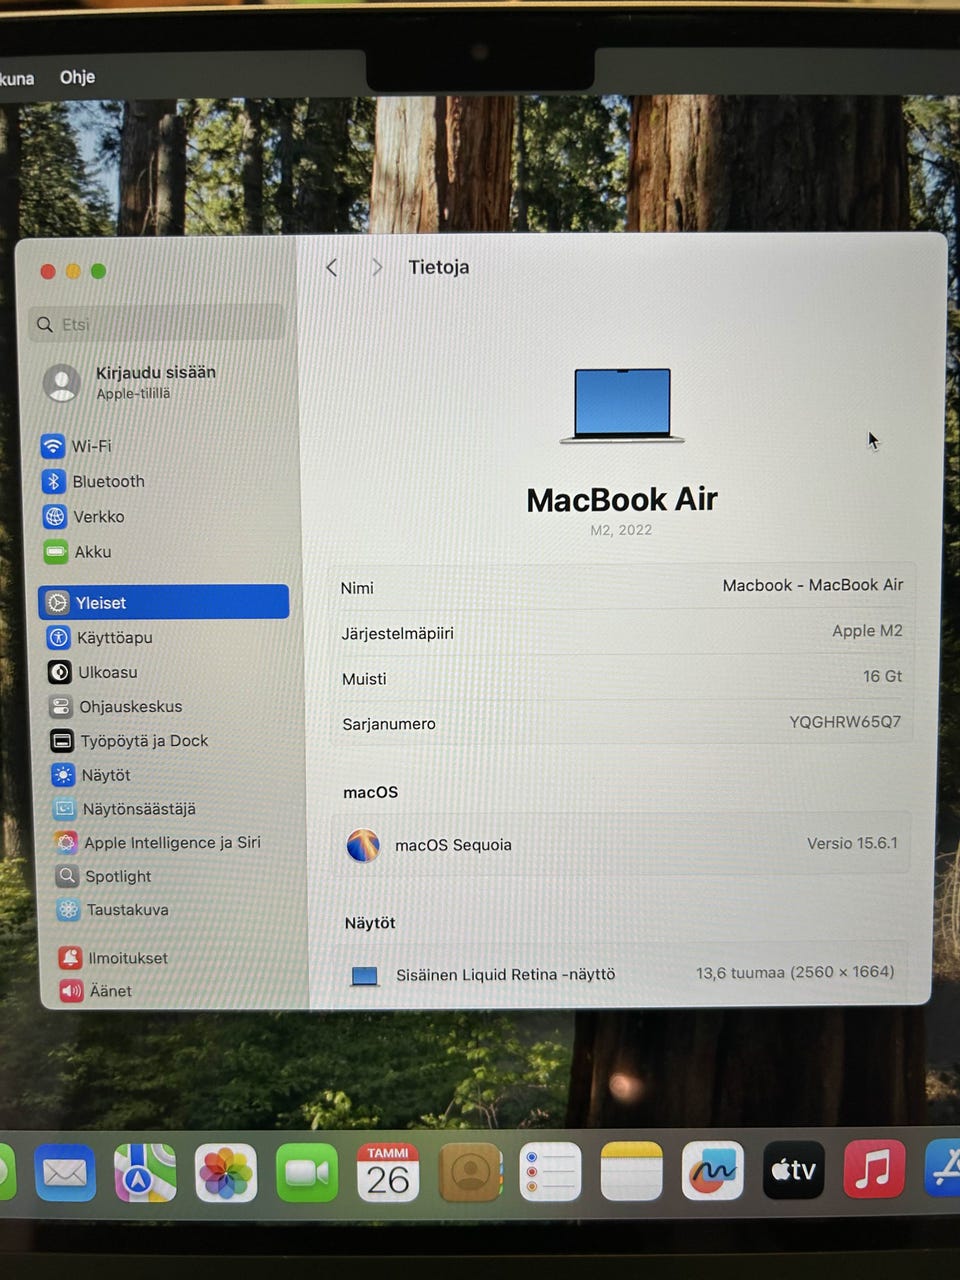Open Ohjauskeskus control center settings
960x1280 pixels.
[x=116, y=706]
